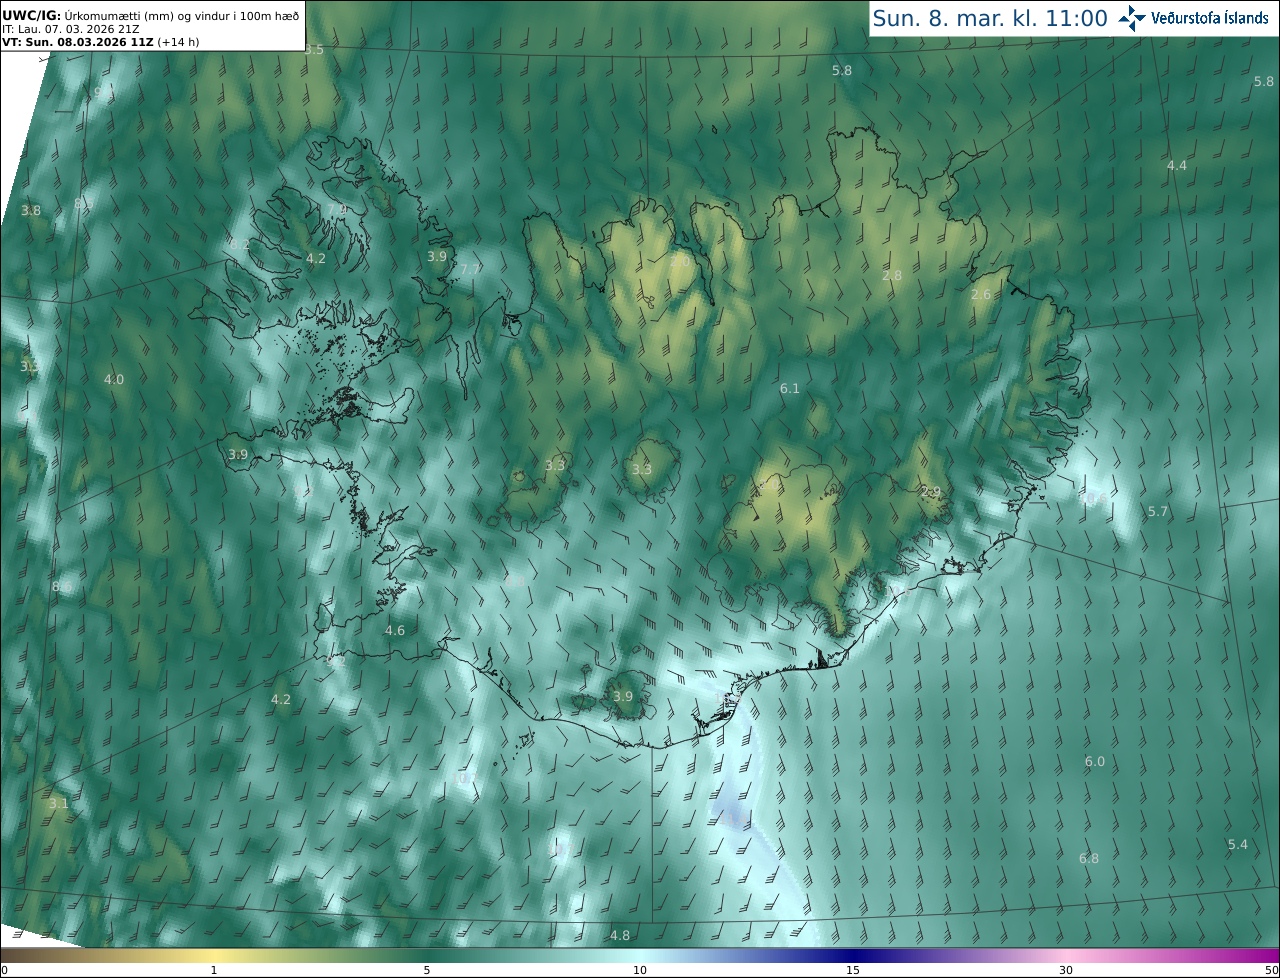Screen dimensions: 1280x978
Task: Click the '5' tick label on the color scale
Action: tap(427, 970)
